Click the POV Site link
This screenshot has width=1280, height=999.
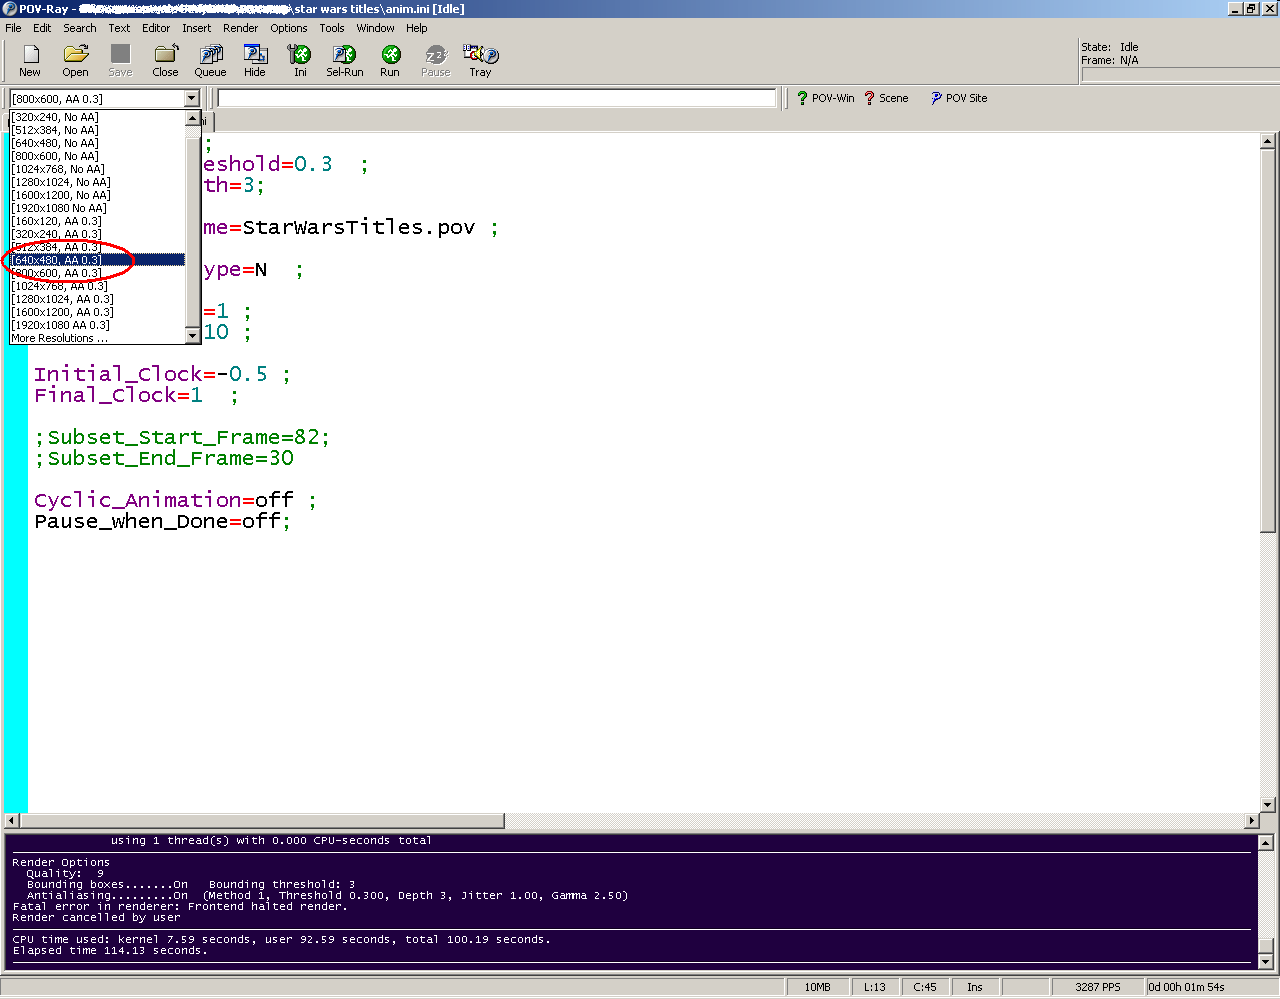pos(959,98)
